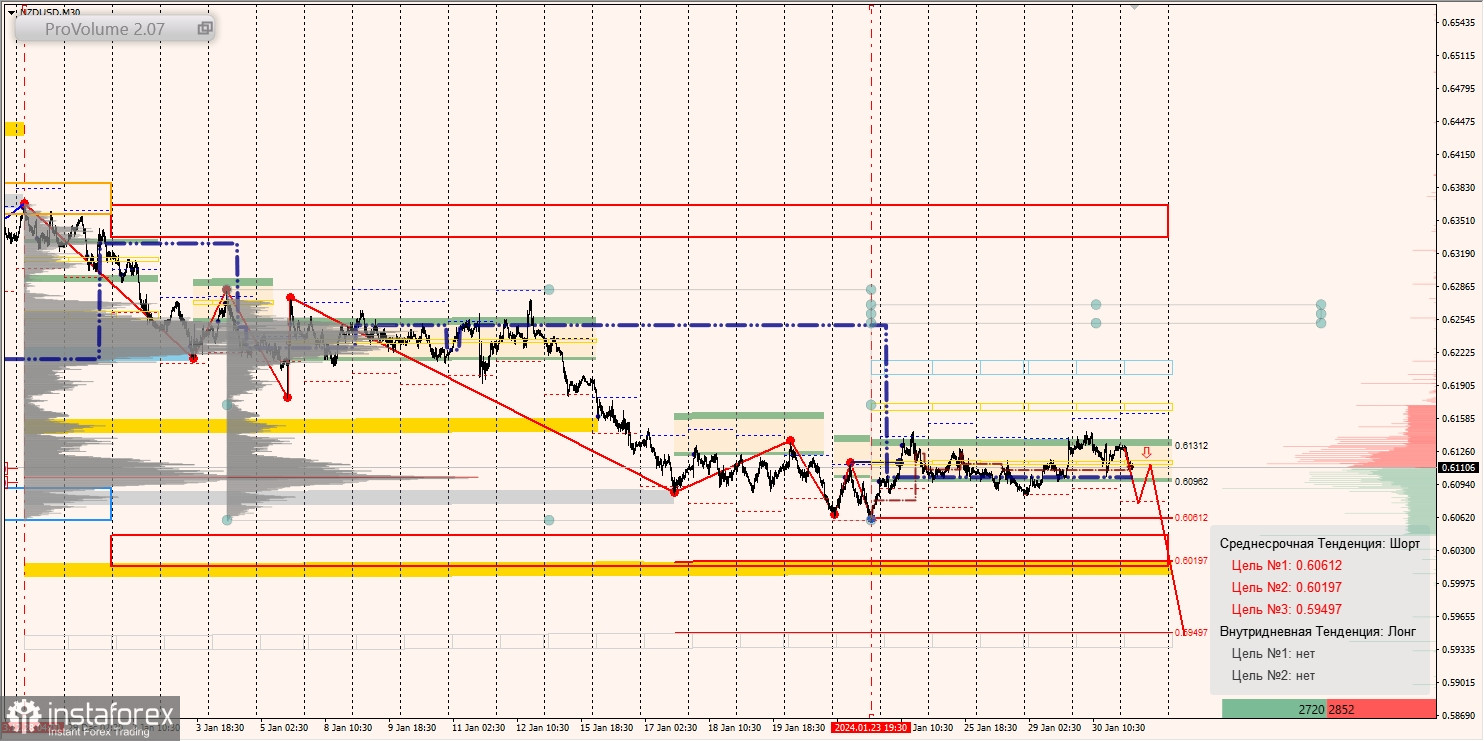Screen dimensions: 1484x741
Task: Click the 0.64795 price axis label
Action: 1459,88
